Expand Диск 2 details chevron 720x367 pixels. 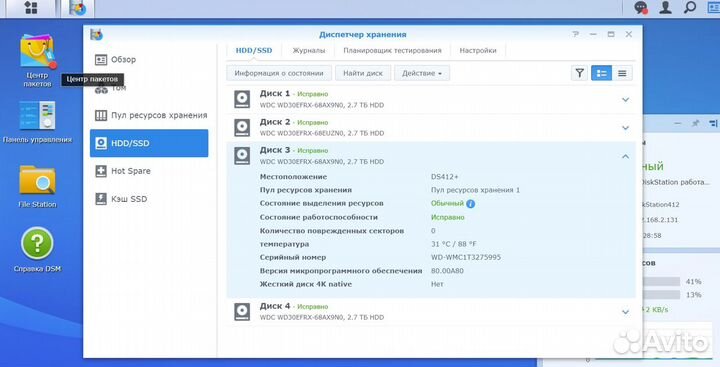click(x=625, y=128)
